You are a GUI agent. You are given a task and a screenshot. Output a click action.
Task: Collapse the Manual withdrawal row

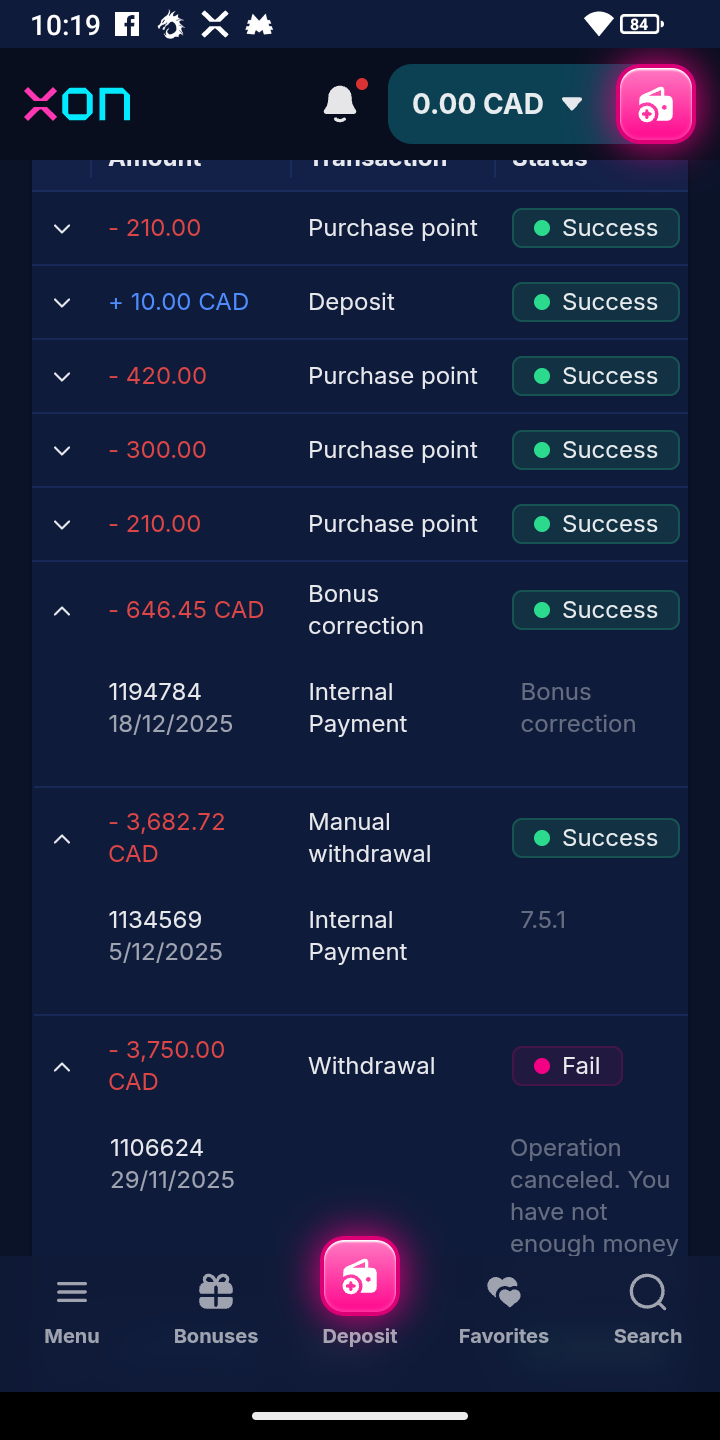tap(62, 838)
